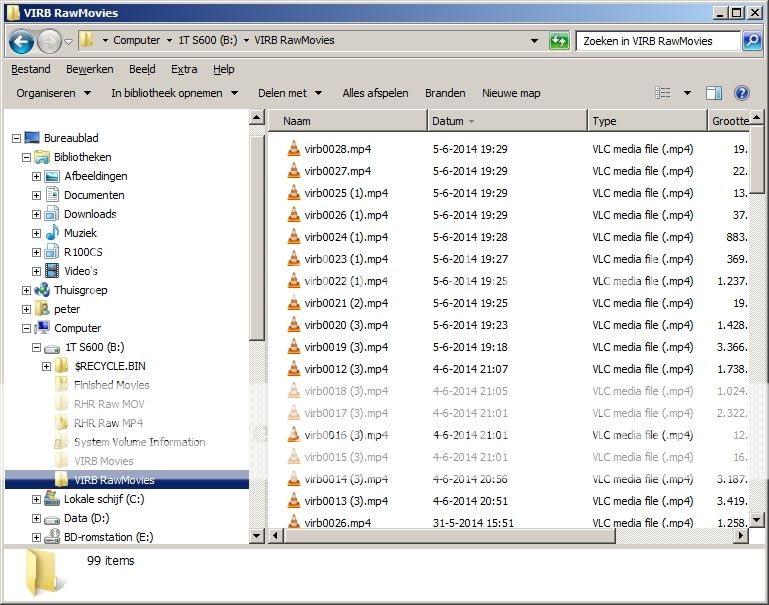Click the search magnifier icon
Viewport: 769px width, 605px height.
pos(752,41)
